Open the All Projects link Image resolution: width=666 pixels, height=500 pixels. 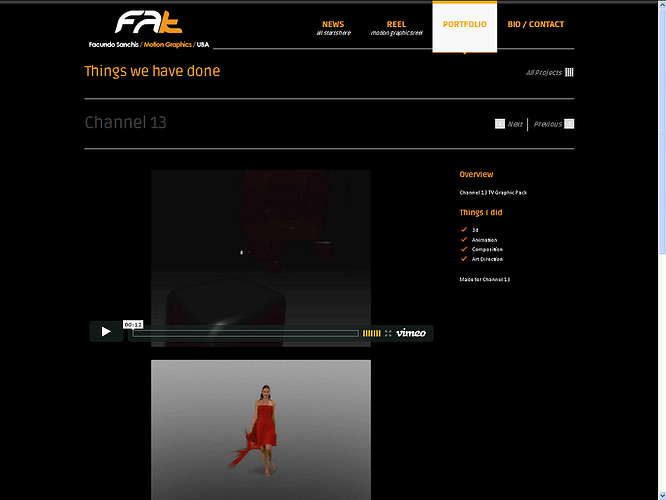[x=544, y=73]
